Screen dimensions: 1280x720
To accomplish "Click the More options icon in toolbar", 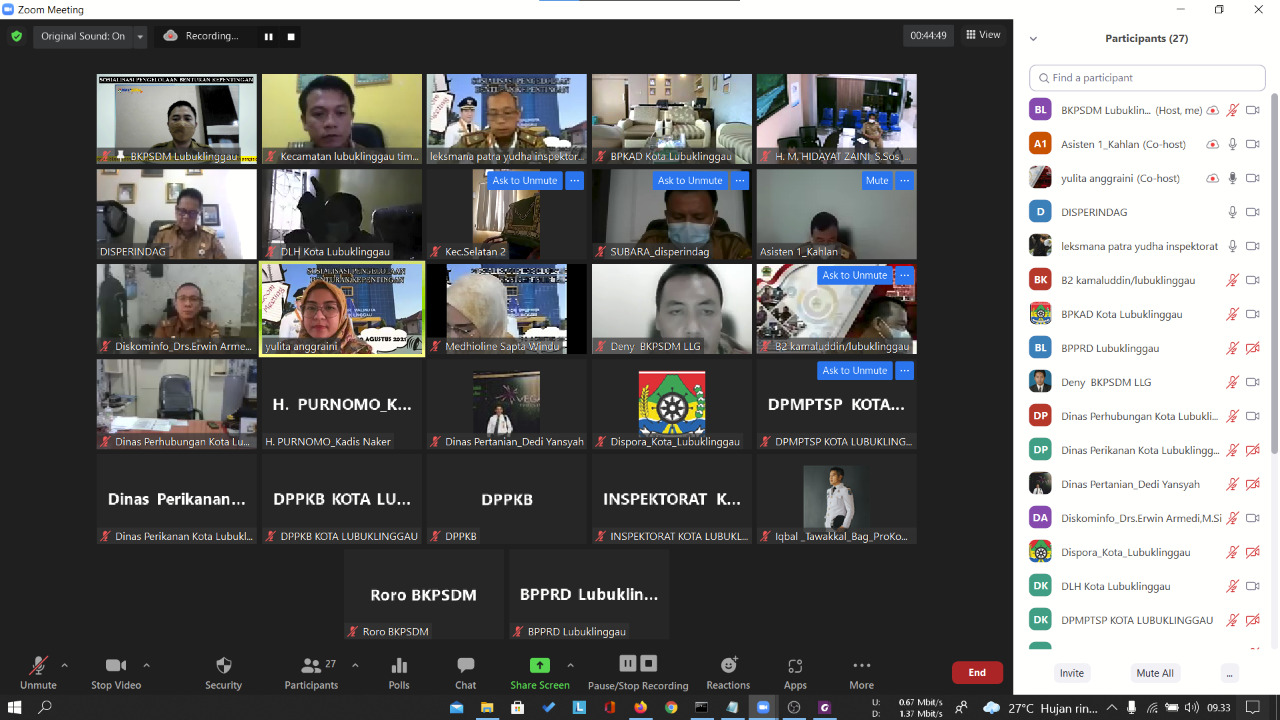I will click(861, 672).
